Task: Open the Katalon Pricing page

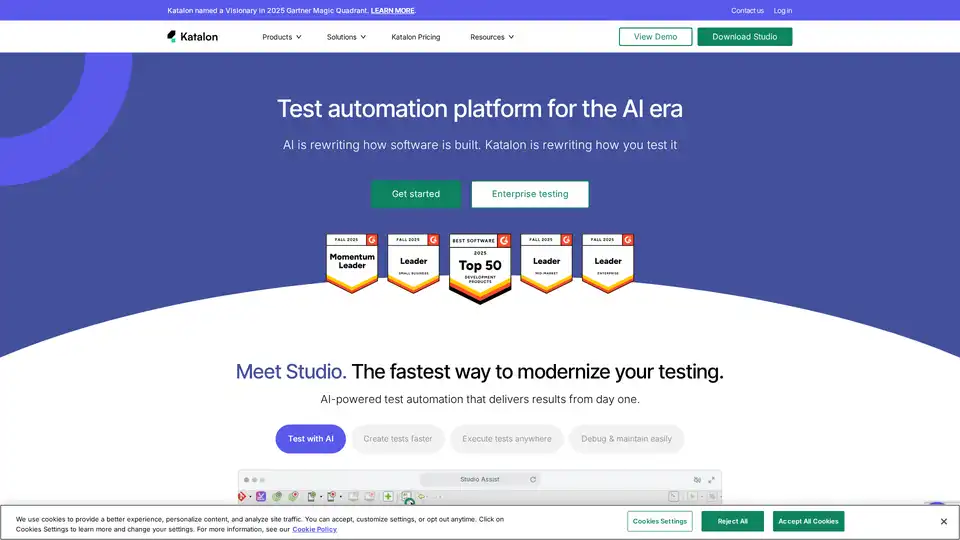Action: (x=415, y=37)
